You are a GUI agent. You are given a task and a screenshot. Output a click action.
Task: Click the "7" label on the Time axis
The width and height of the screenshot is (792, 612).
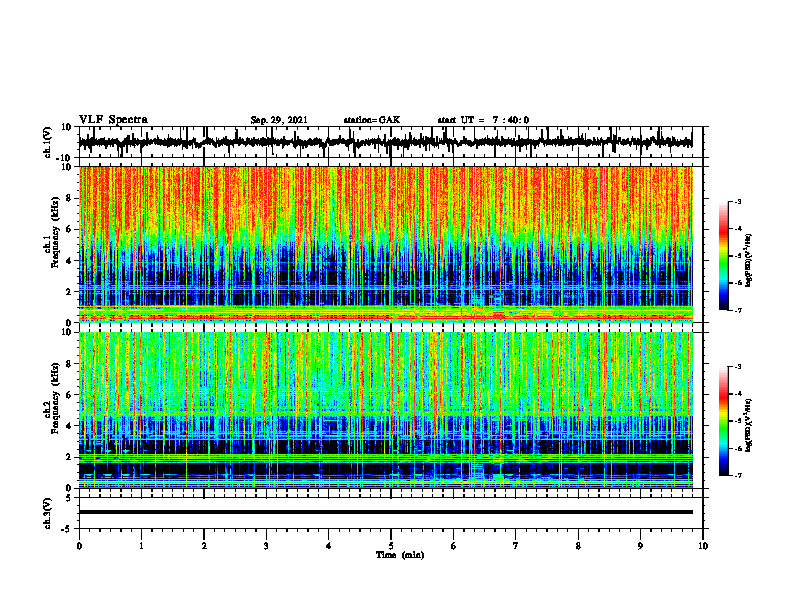516,546
